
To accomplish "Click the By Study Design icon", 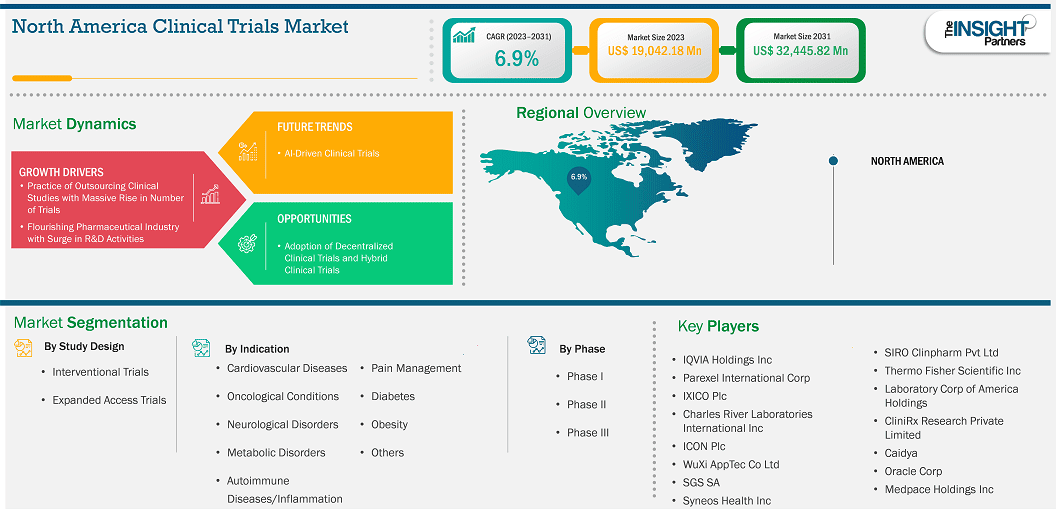I will coord(24,348).
